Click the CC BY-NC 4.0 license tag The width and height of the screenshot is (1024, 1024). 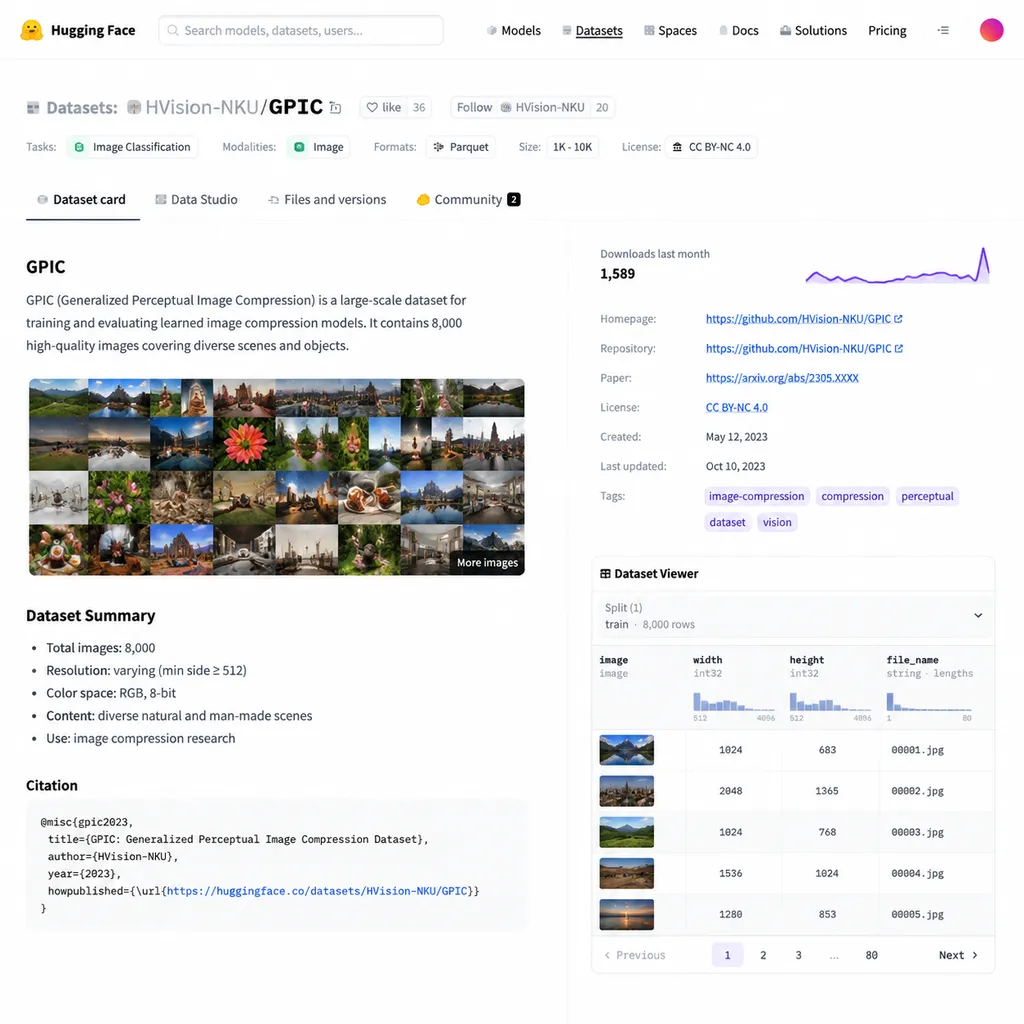[711, 147]
